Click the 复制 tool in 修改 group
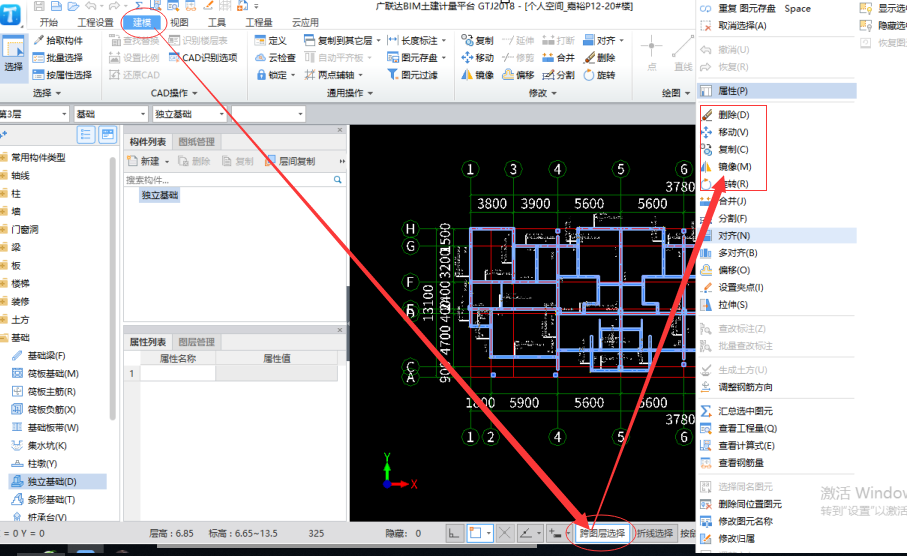907x556 pixels. coord(478,40)
